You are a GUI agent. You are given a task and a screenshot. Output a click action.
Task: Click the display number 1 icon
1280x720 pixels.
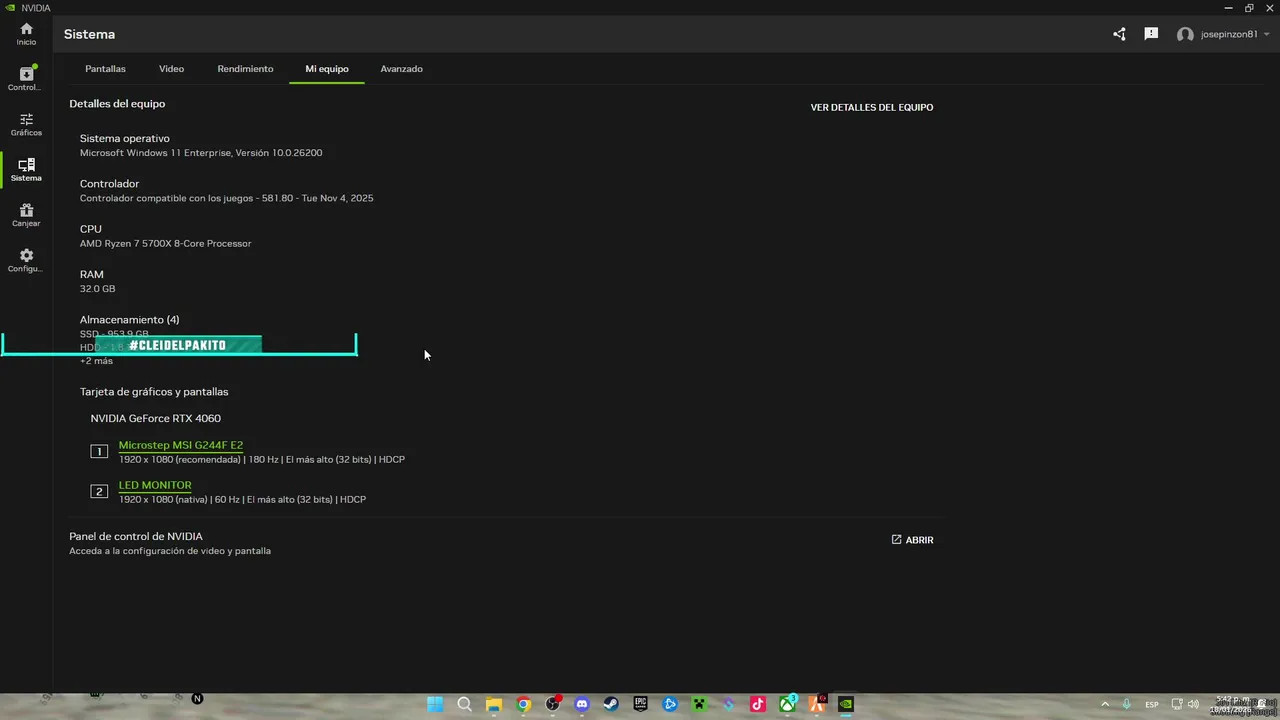99,451
